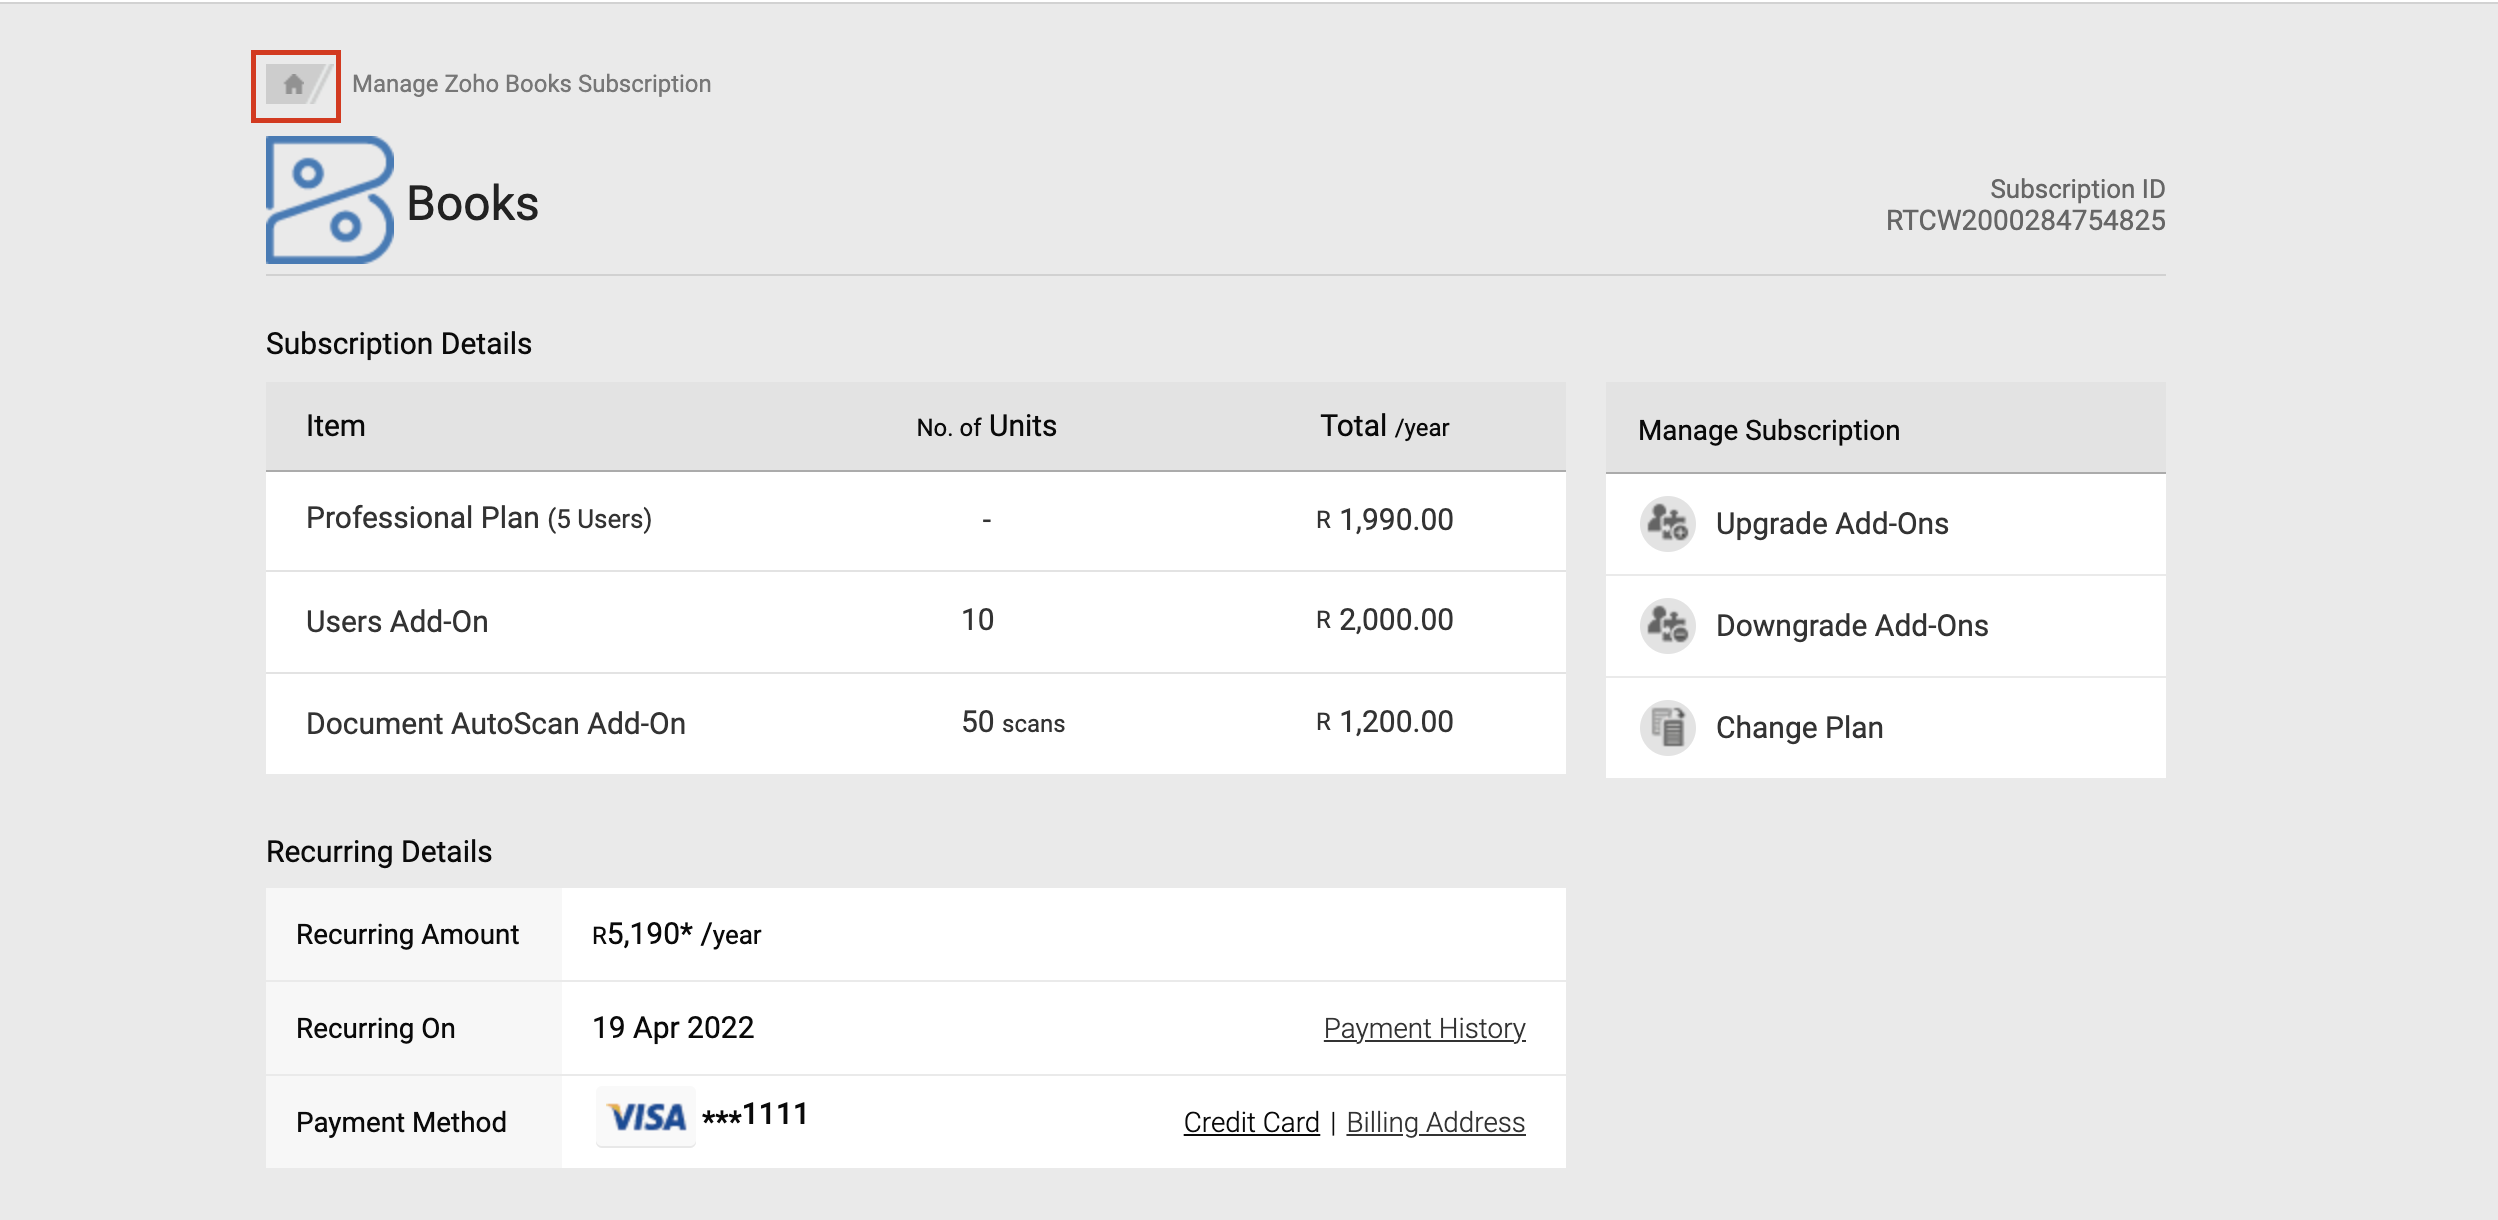Click the VISA card logo

(x=646, y=1117)
